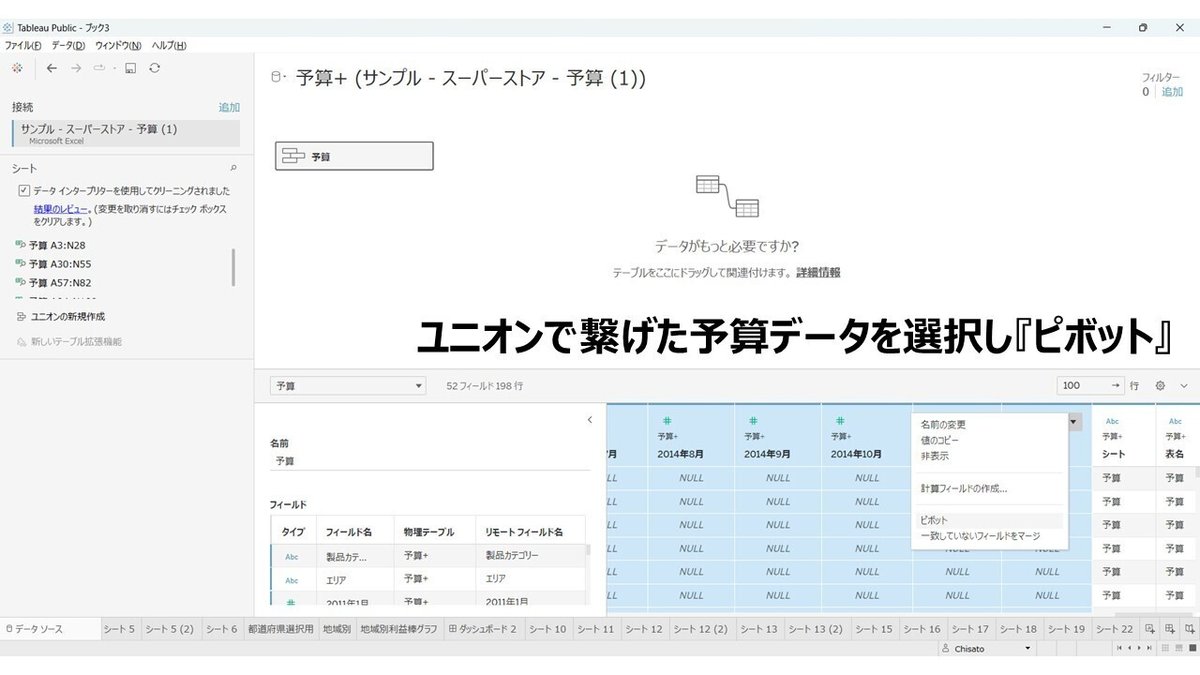Click the new story icon in tab bar
The width and height of the screenshot is (1200, 675).
click(1189, 629)
